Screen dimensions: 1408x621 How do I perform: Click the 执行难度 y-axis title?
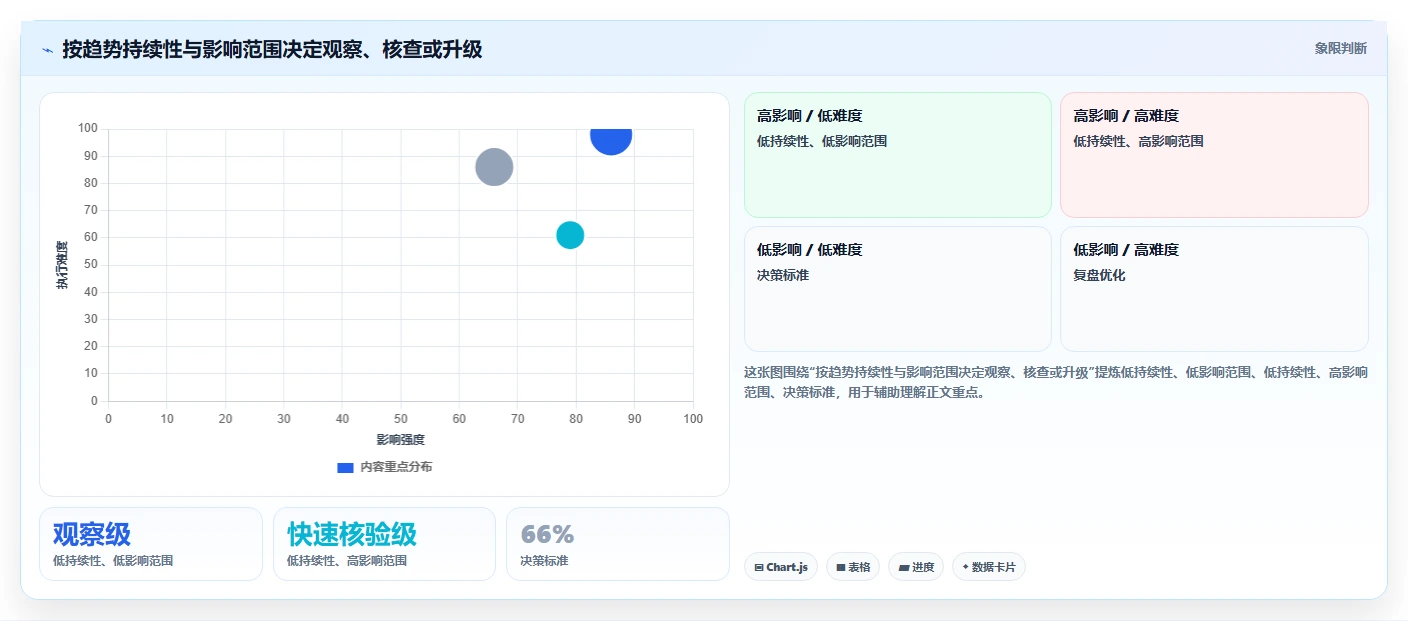[x=62, y=265]
